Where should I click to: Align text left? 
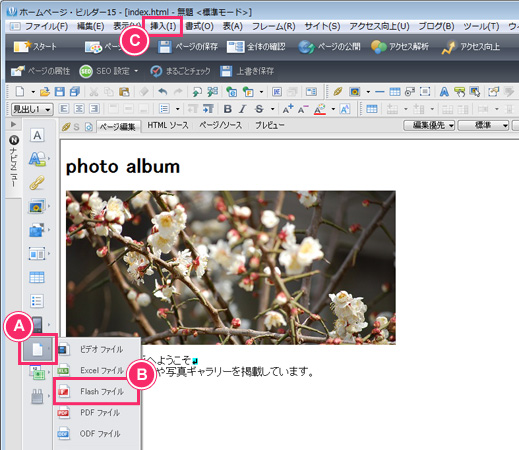tap(64, 109)
